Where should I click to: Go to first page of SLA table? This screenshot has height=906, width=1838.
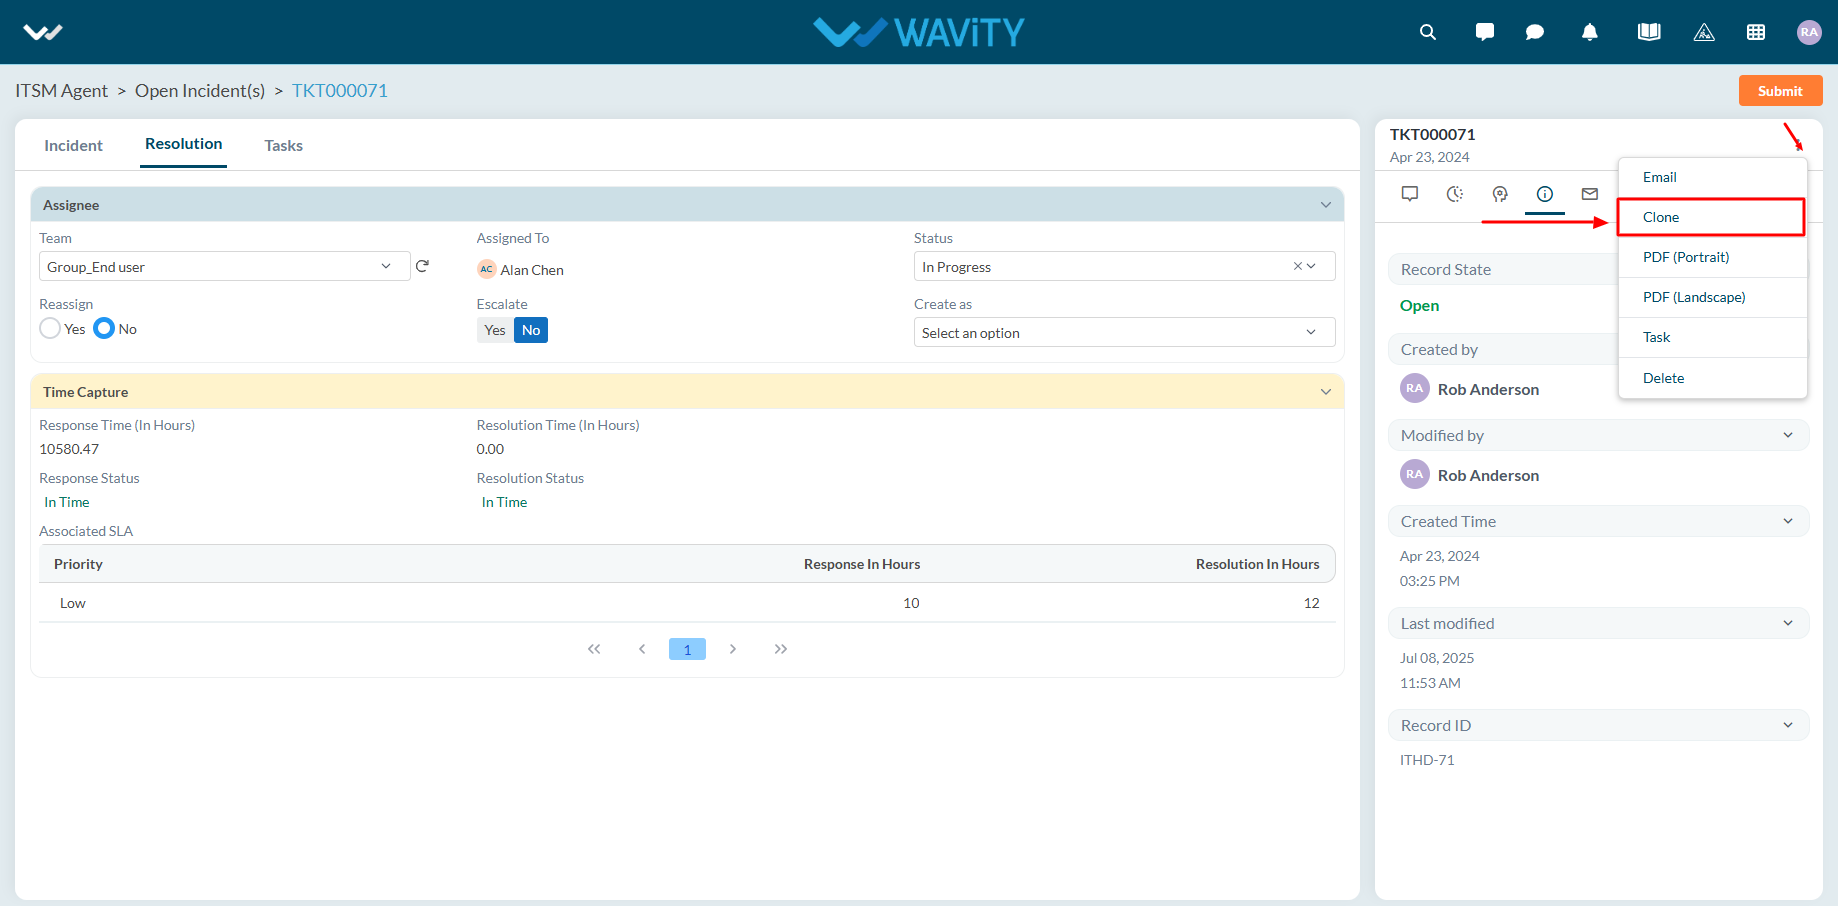(x=594, y=649)
